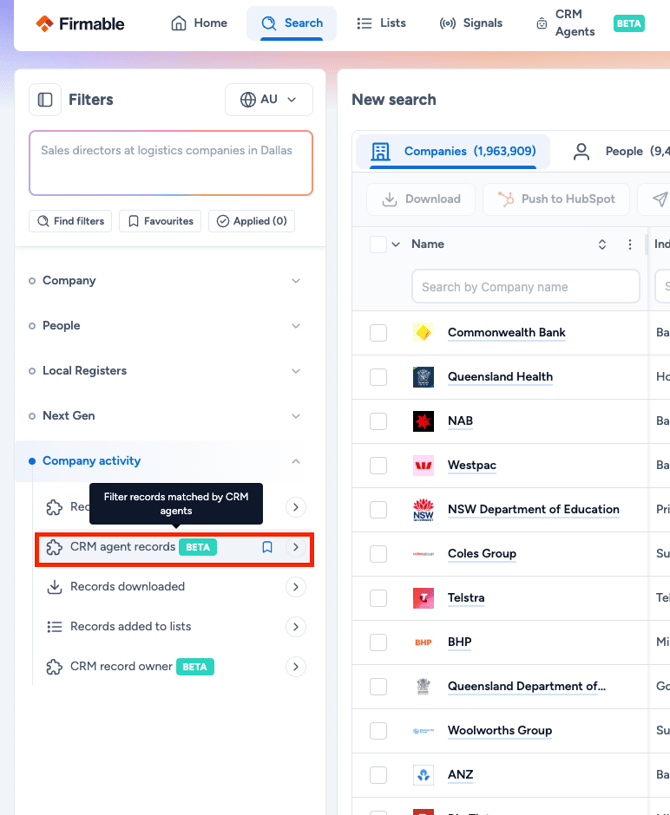The width and height of the screenshot is (670, 815).
Task: Open the Search tab
Action: coord(292,23)
